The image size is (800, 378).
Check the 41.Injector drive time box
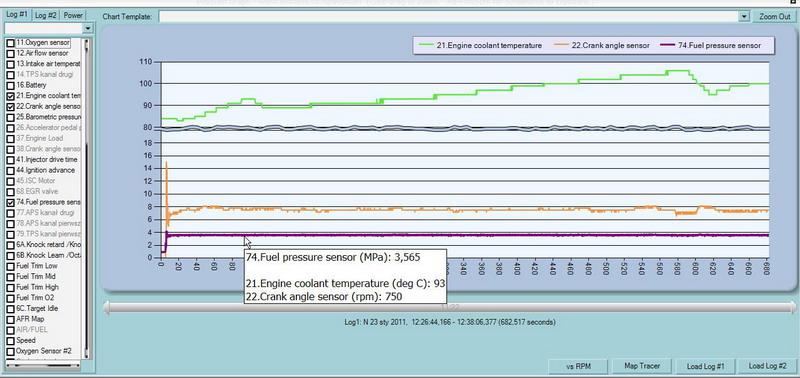pyautogui.click(x=10, y=160)
